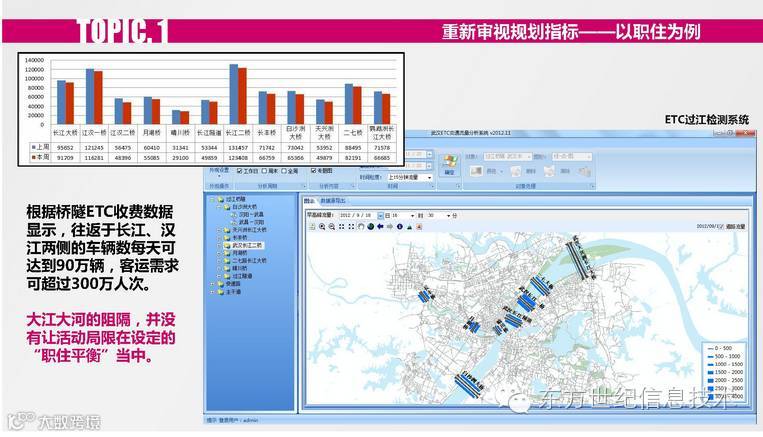
Task: Click the first four-arrow extent icon on map toolbar
Action: coord(342,227)
